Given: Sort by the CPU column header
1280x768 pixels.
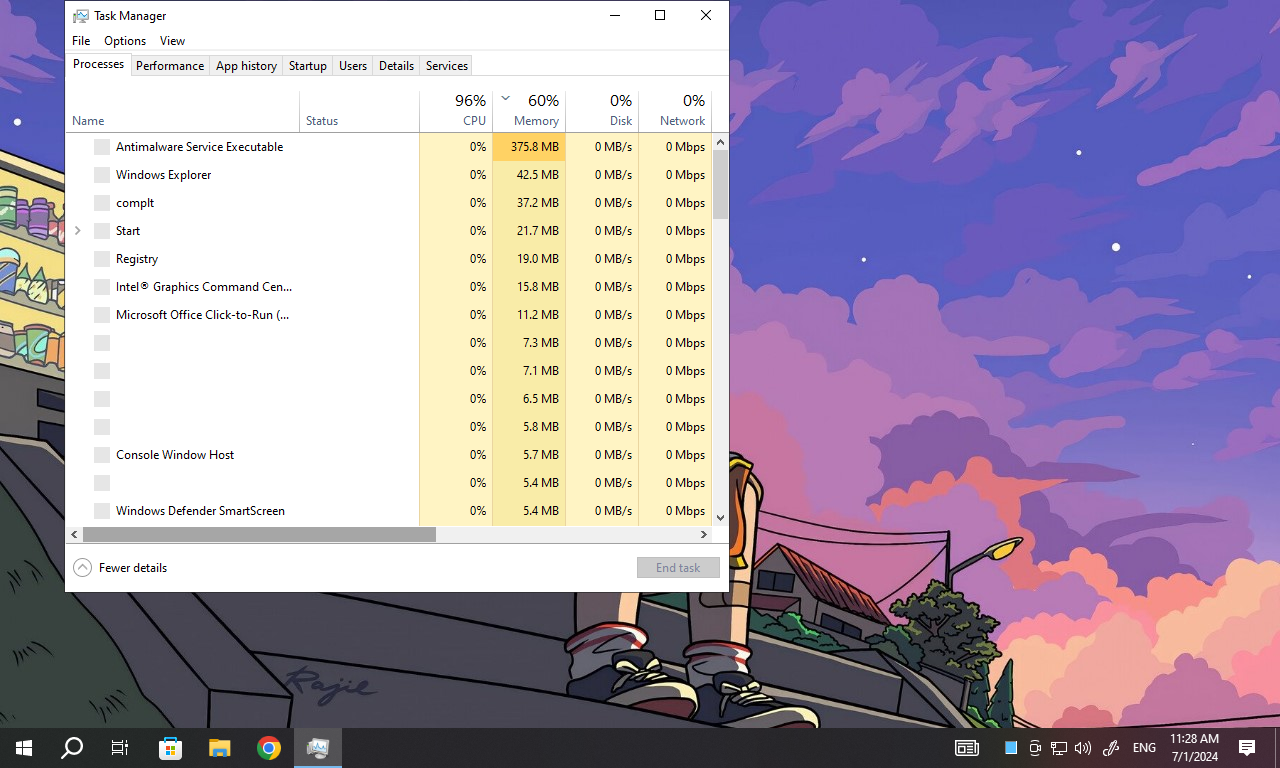Looking at the screenshot, I should point(456,111).
